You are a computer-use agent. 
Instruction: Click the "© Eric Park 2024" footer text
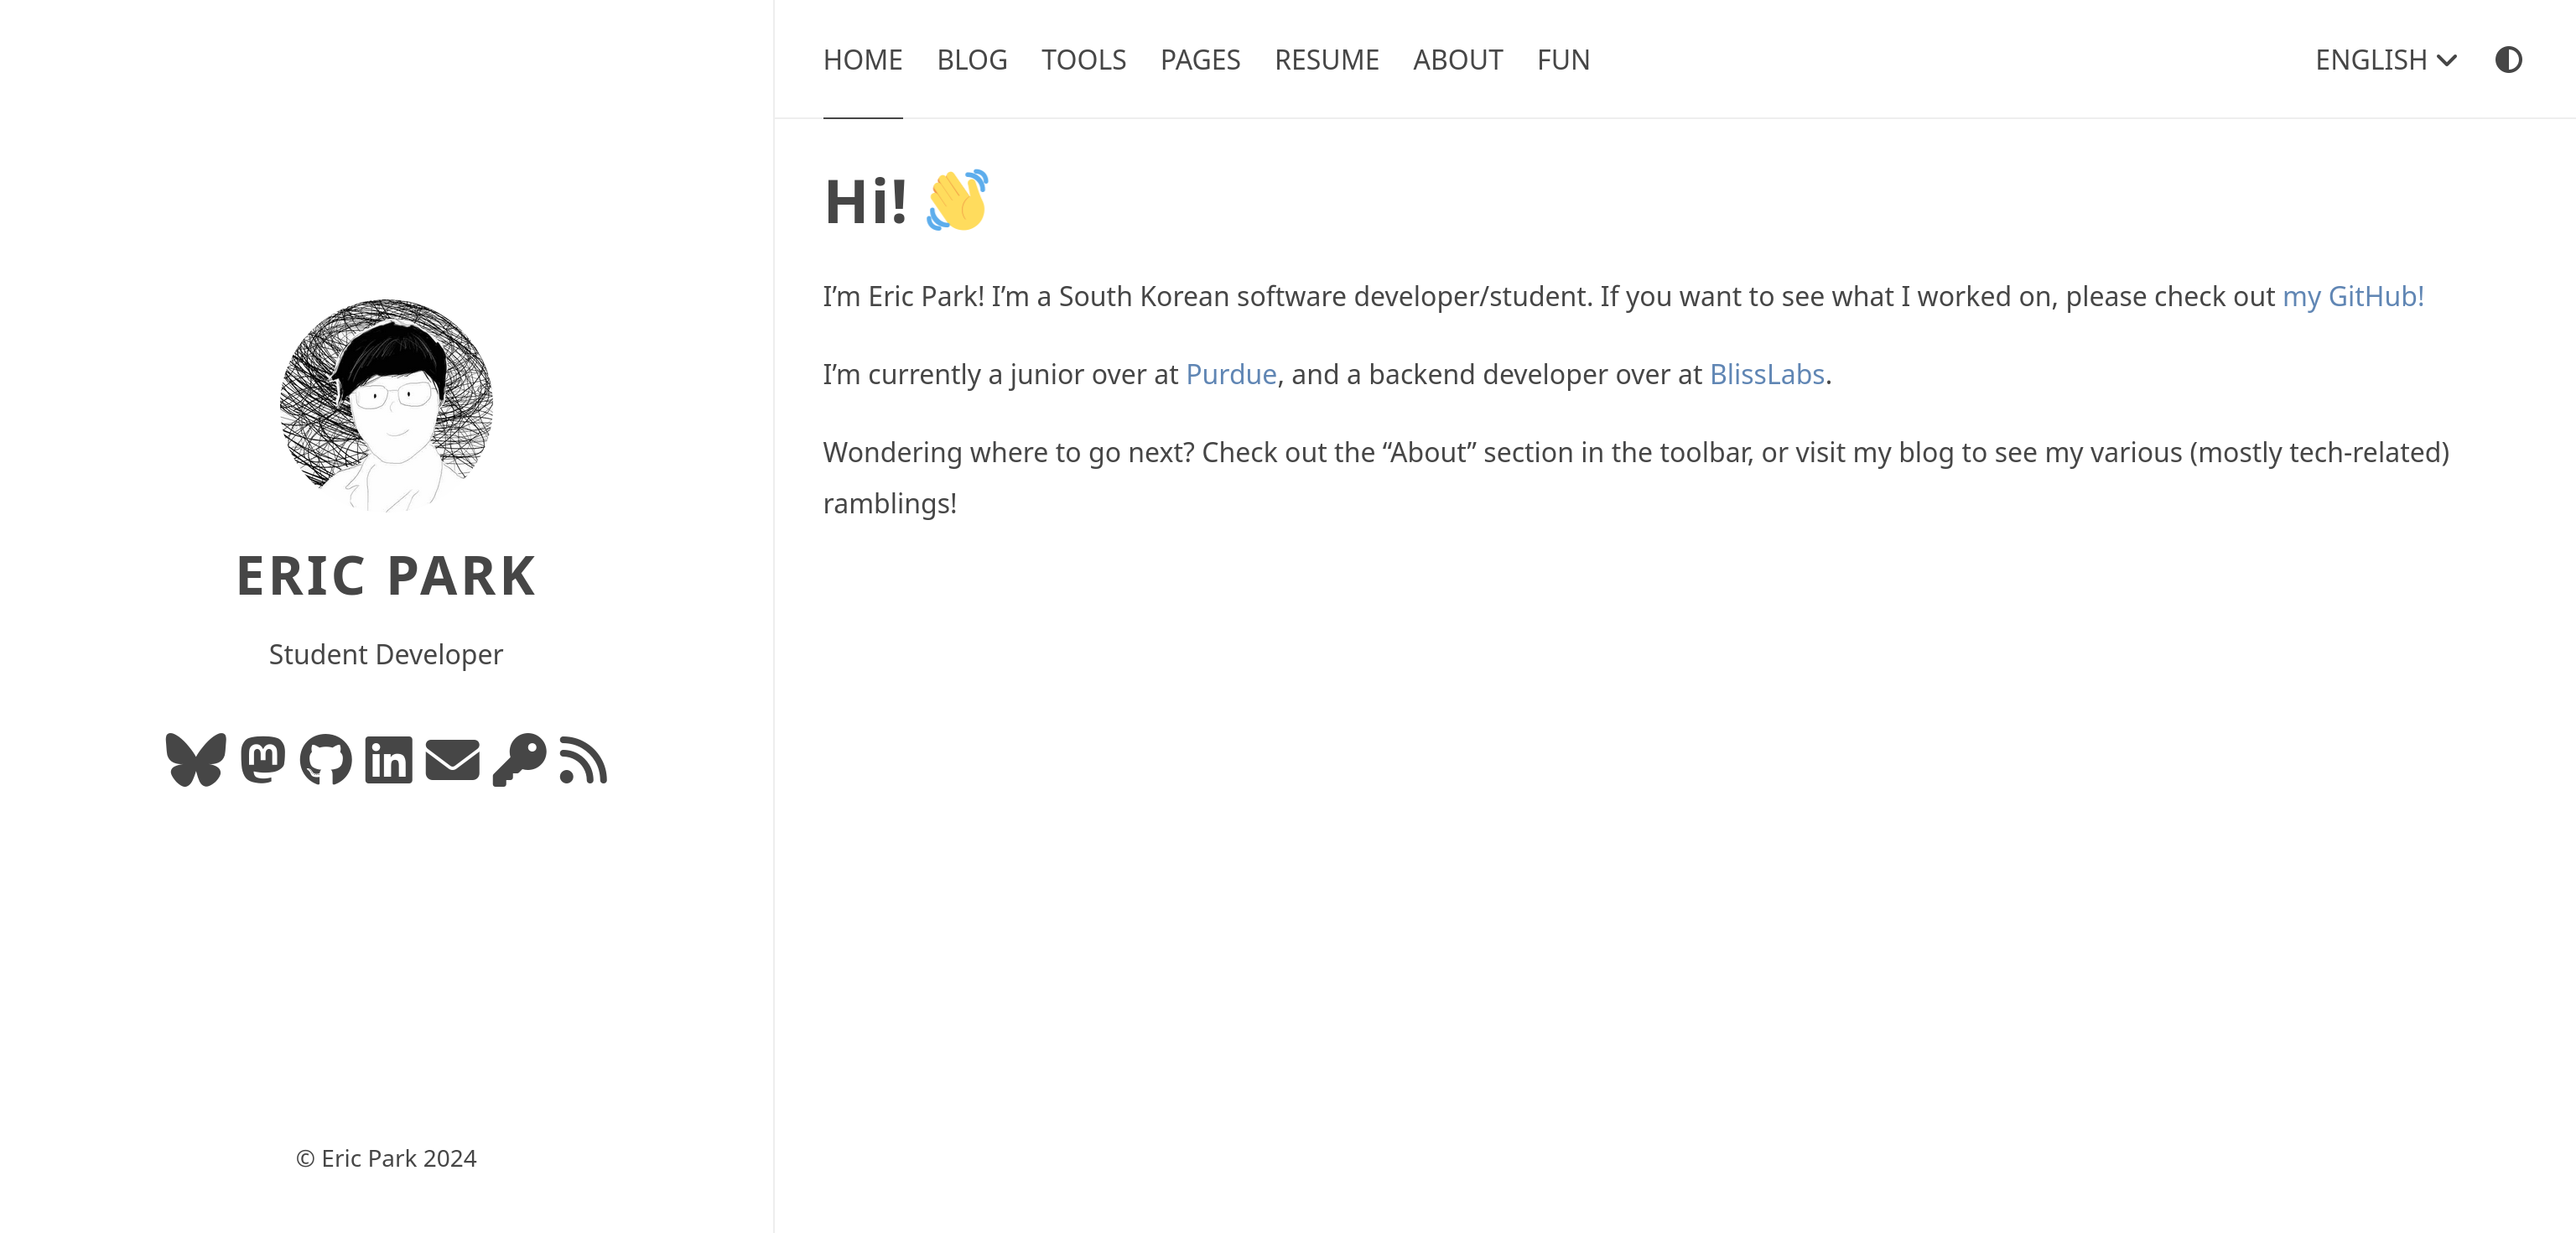(386, 1158)
